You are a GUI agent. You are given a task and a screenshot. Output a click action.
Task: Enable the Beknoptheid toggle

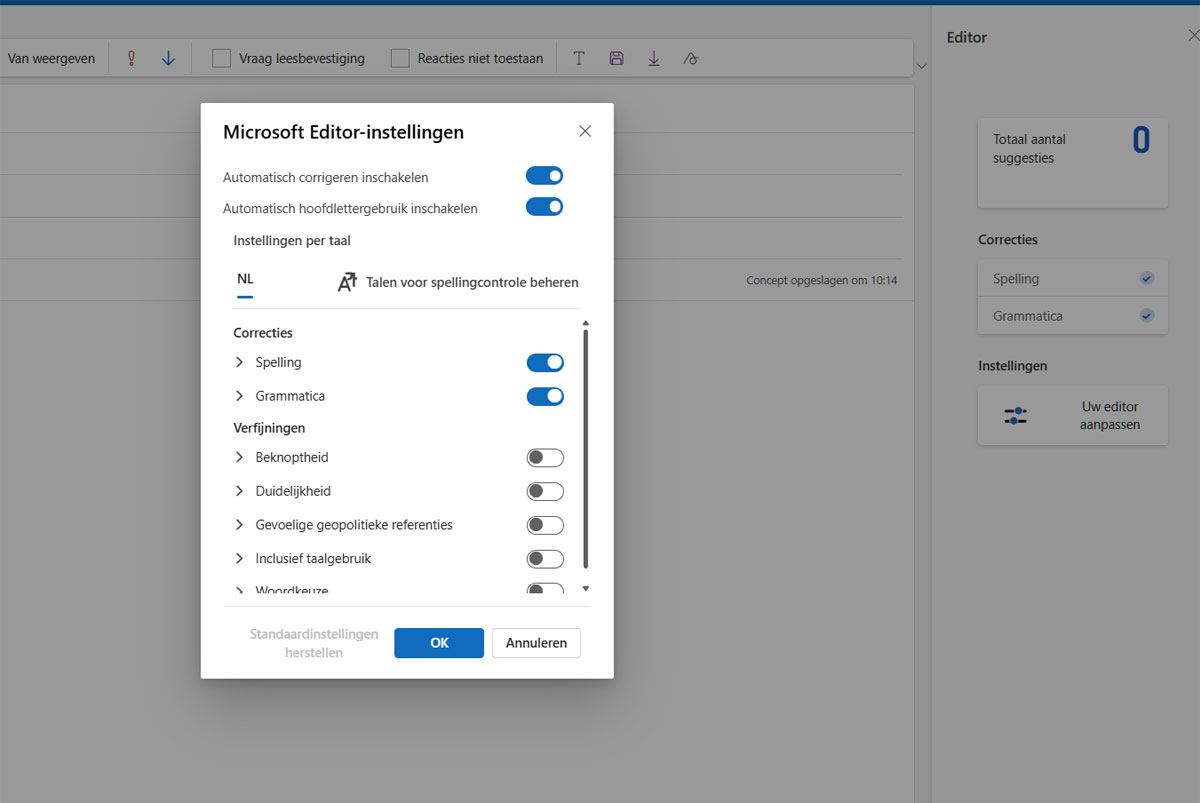click(x=545, y=458)
